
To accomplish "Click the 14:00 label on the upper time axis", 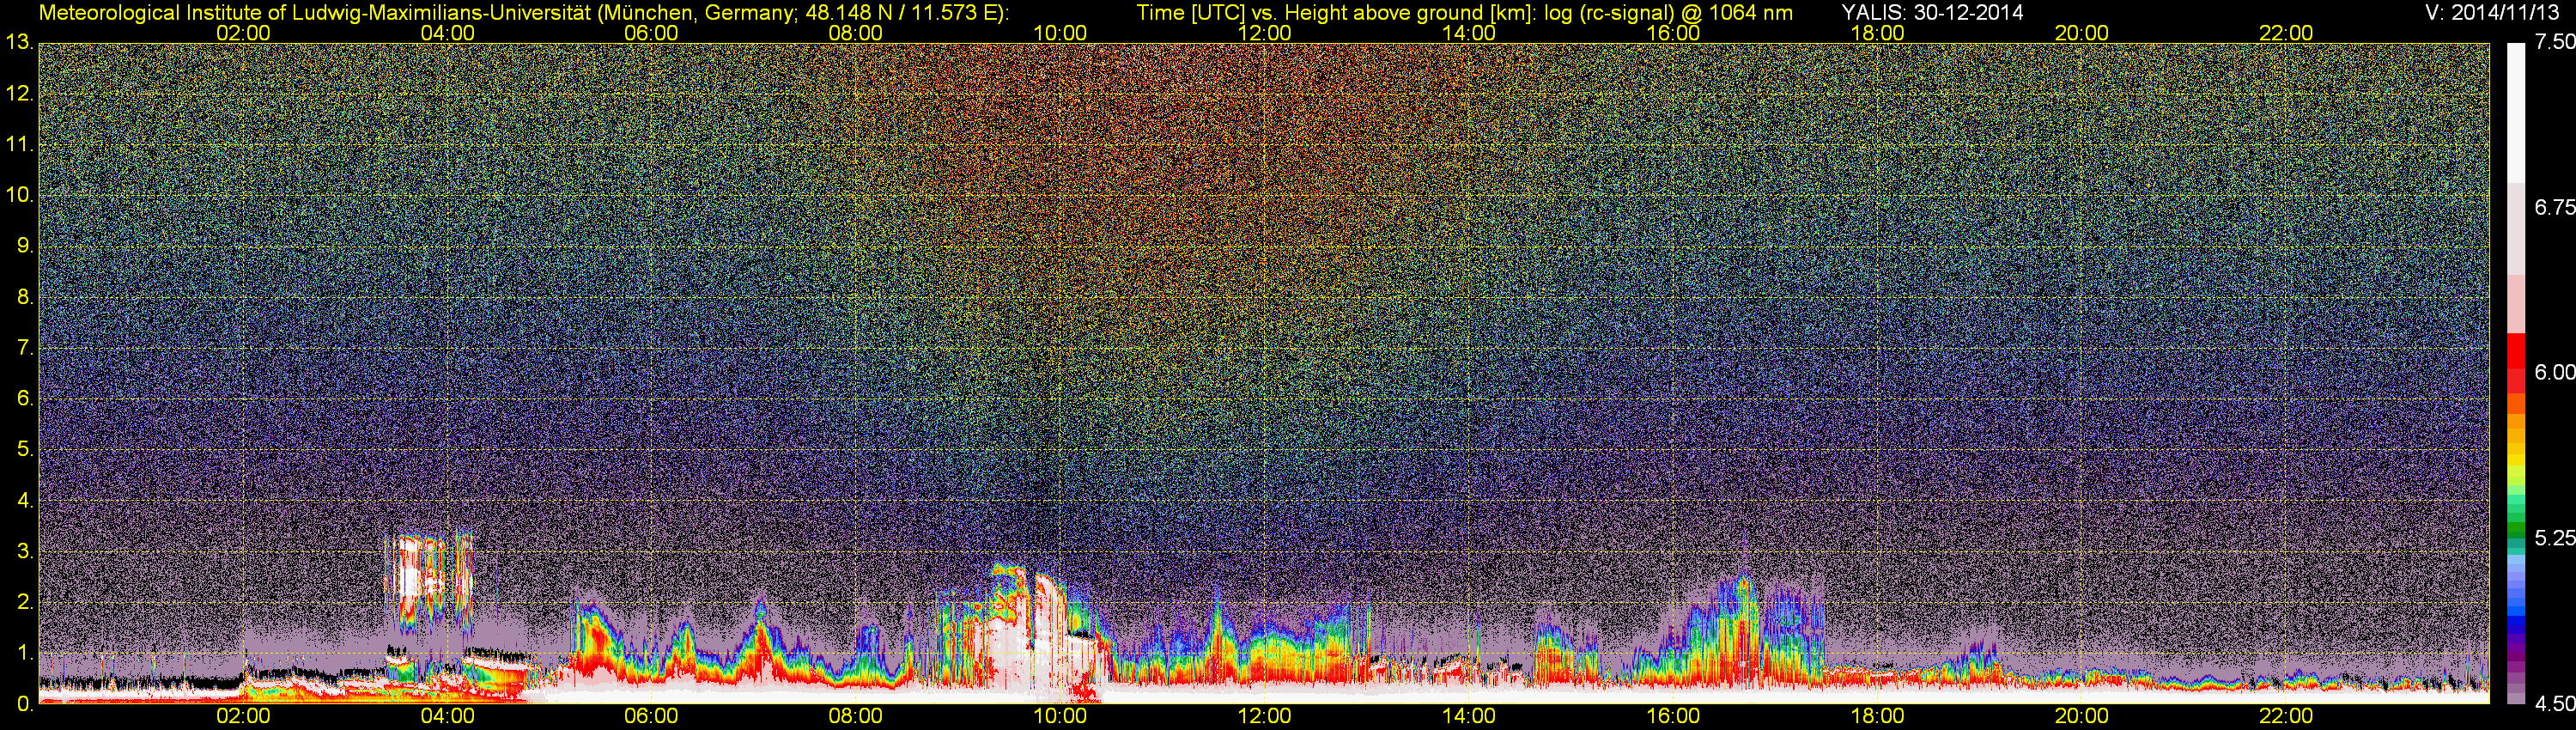I will click(x=1469, y=33).
